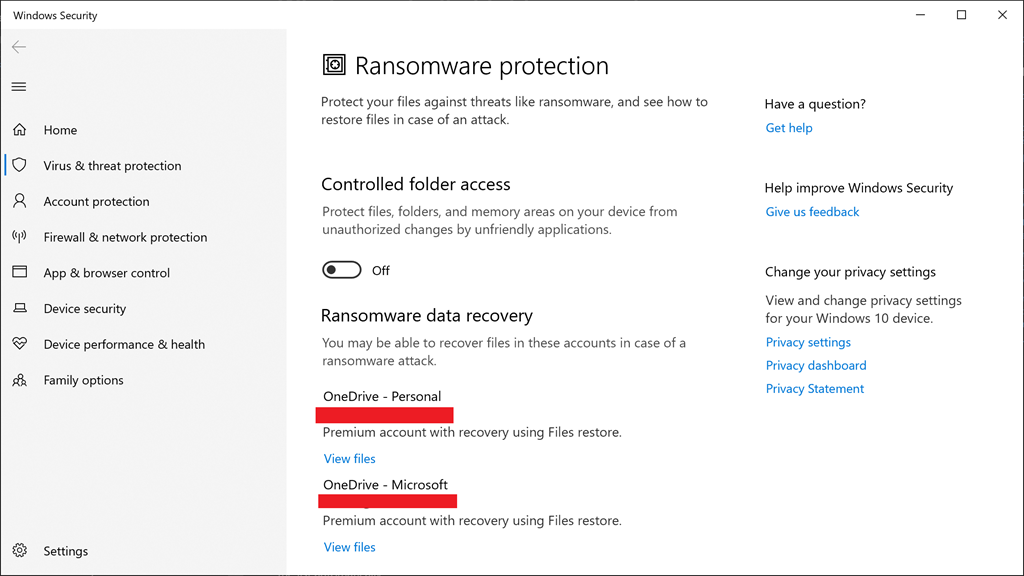
Task: Read the Privacy Statement link
Action: [x=815, y=389]
